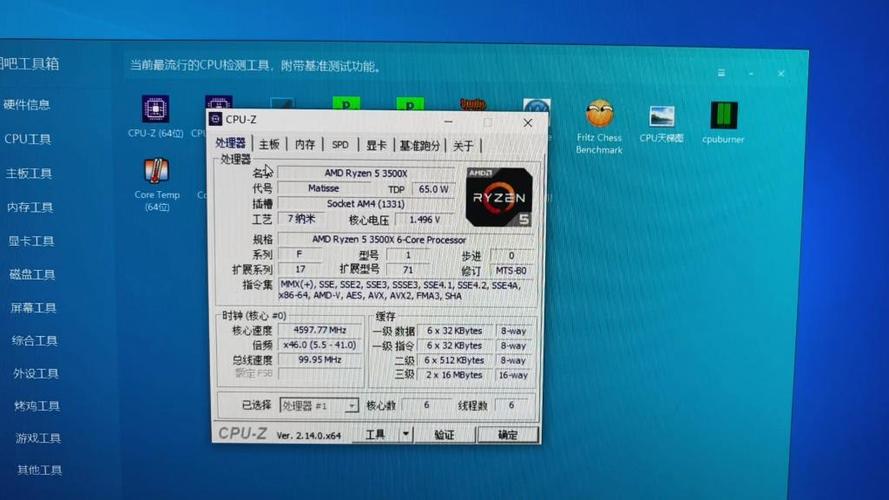889x500 pixels.
Task: Click the extended model value 71
Action: [x=408, y=270]
